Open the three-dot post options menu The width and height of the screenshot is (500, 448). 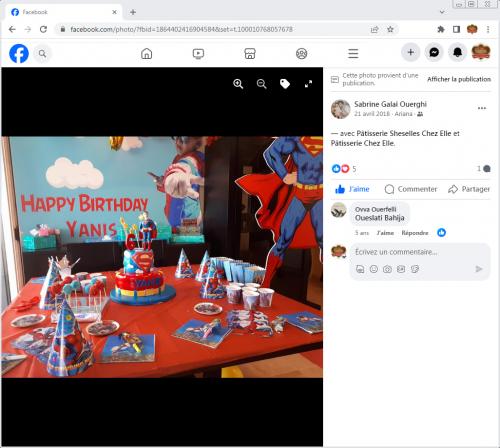coord(482,108)
